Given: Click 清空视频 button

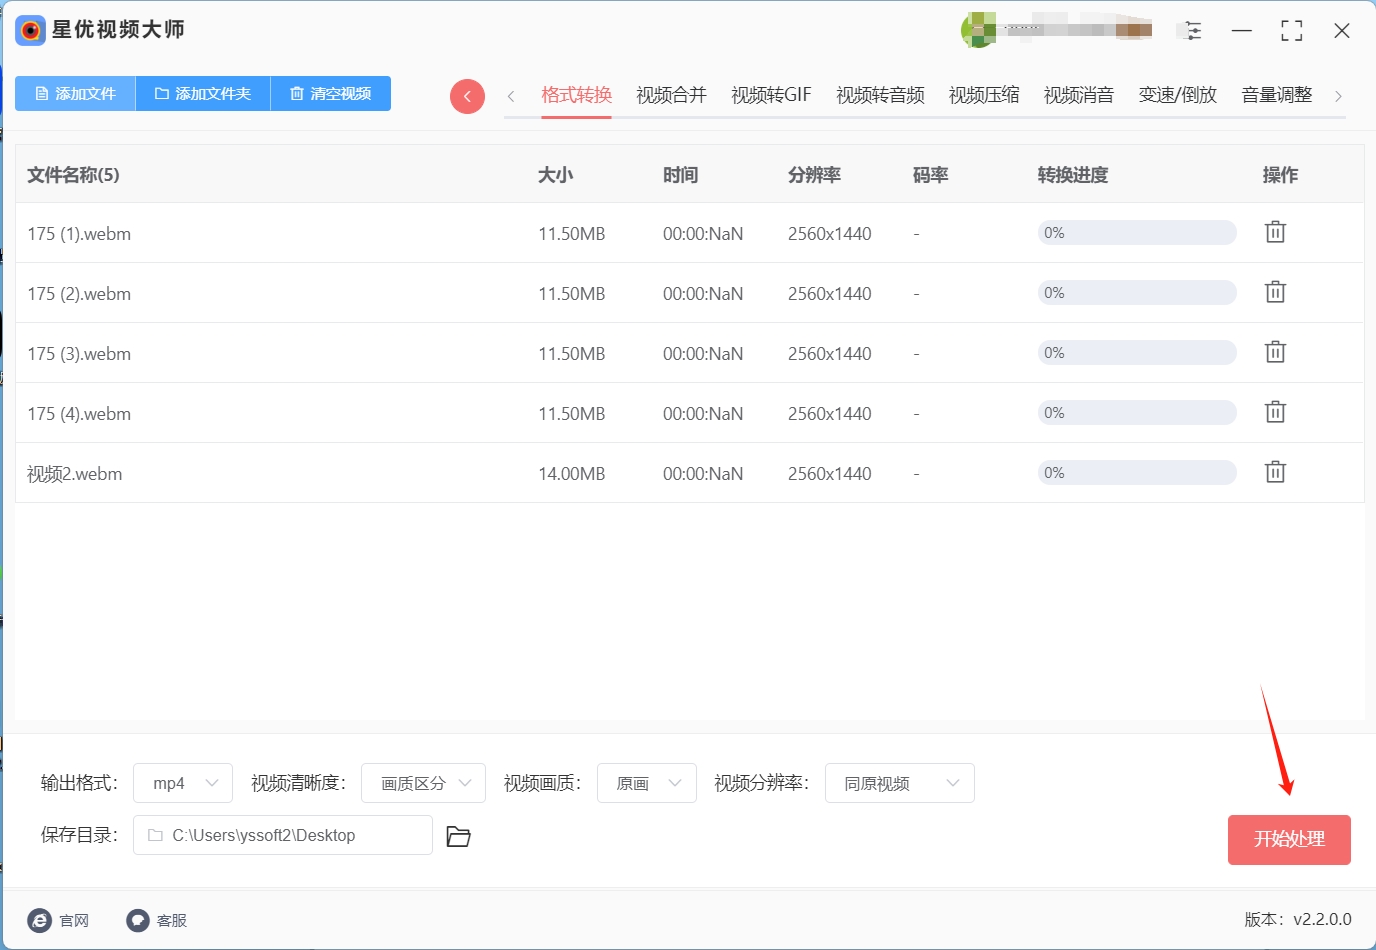Looking at the screenshot, I should [x=331, y=93].
